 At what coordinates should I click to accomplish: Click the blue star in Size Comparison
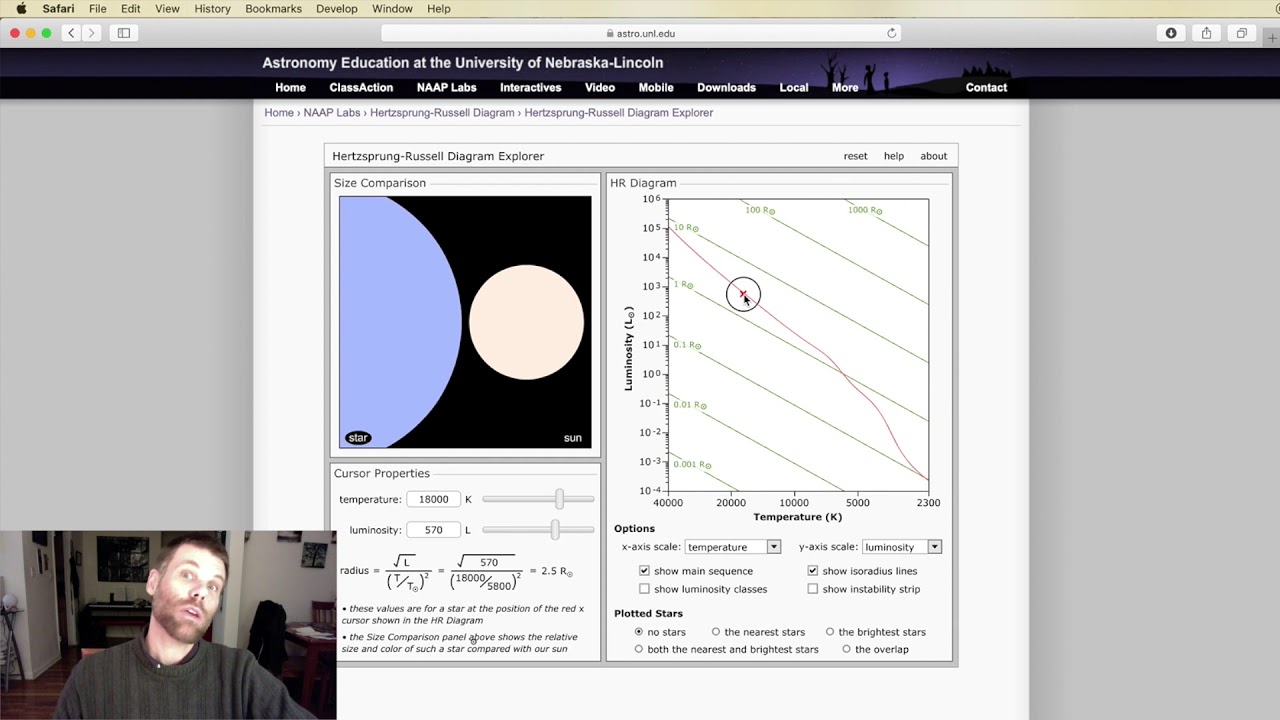pos(400,322)
